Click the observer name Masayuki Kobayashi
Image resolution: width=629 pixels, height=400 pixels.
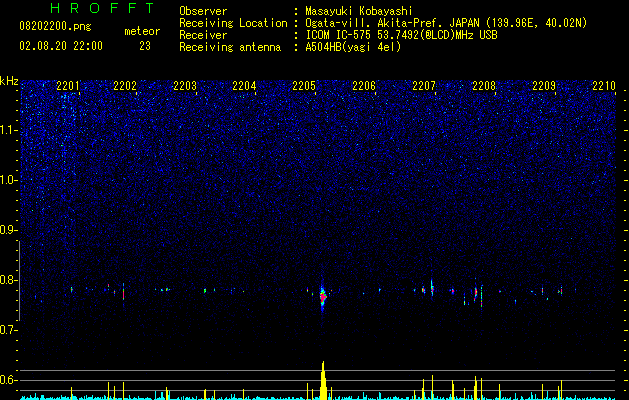pyautogui.click(x=359, y=11)
